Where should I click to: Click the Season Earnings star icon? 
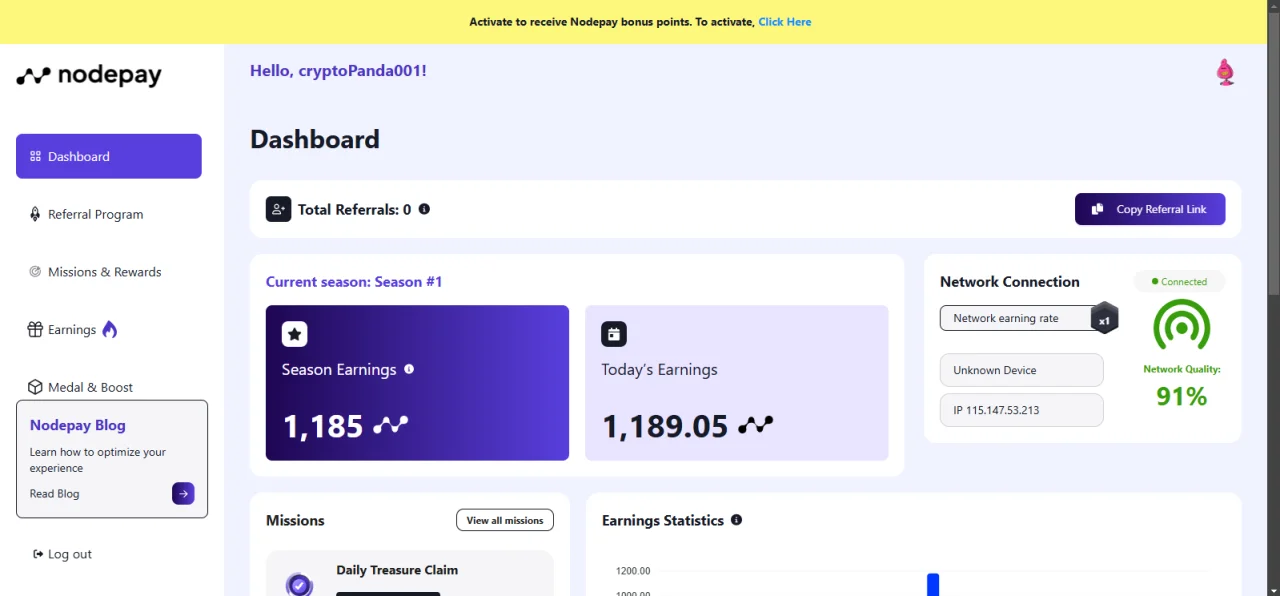294,334
